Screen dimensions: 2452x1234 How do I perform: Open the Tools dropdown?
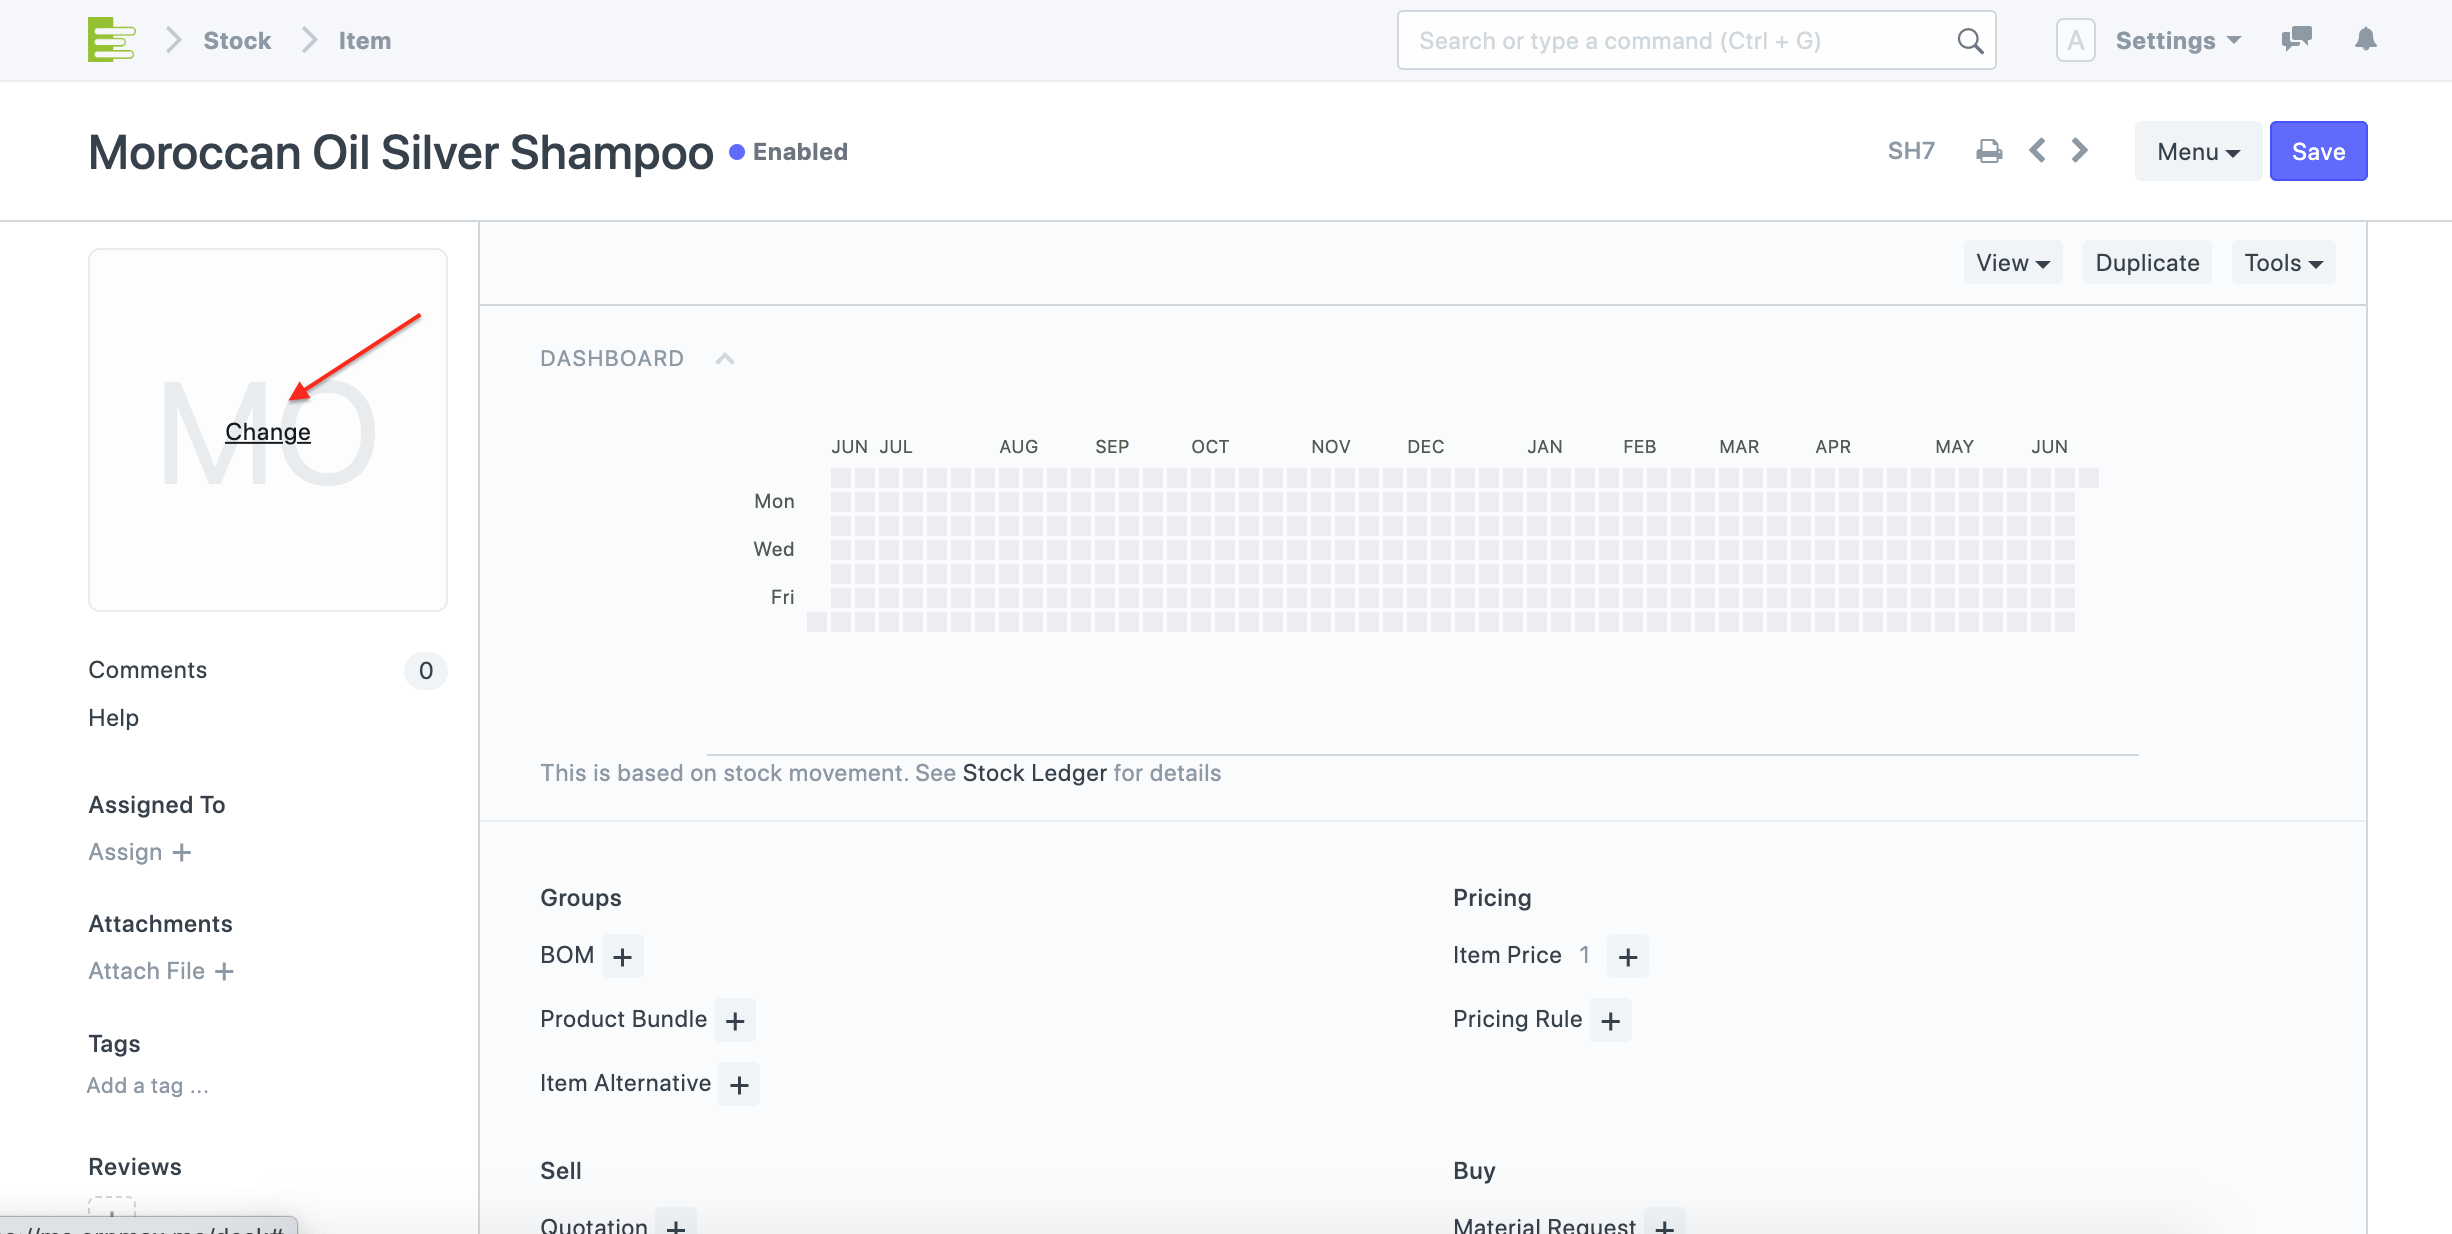pos(2283,263)
